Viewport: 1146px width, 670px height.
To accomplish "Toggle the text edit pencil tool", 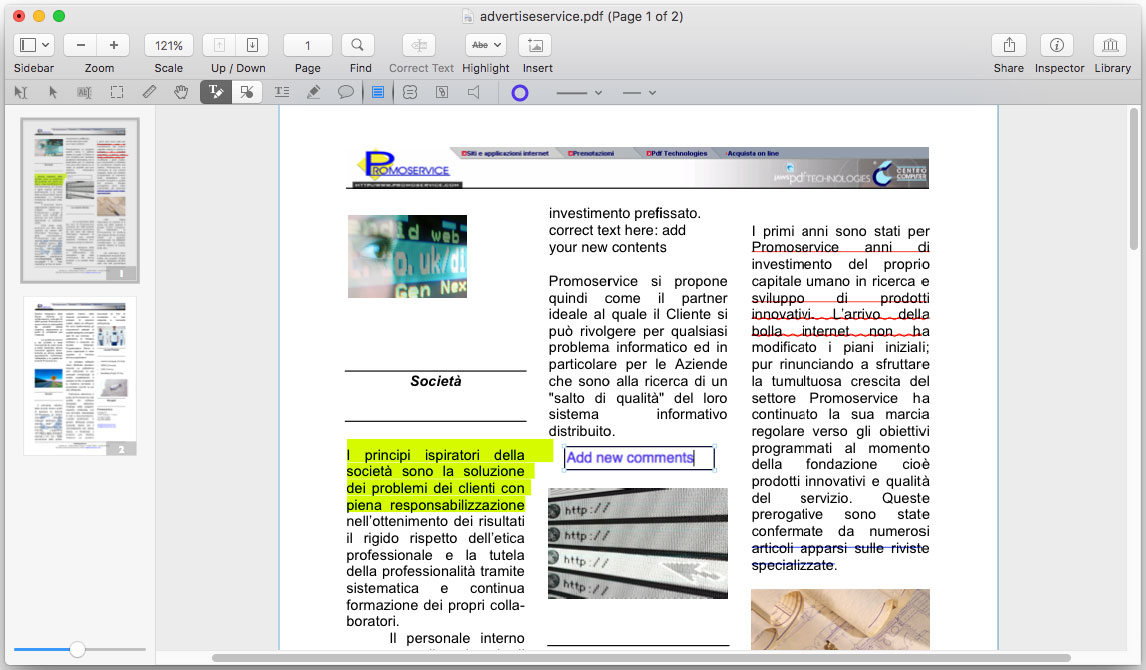I will coord(216,92).
